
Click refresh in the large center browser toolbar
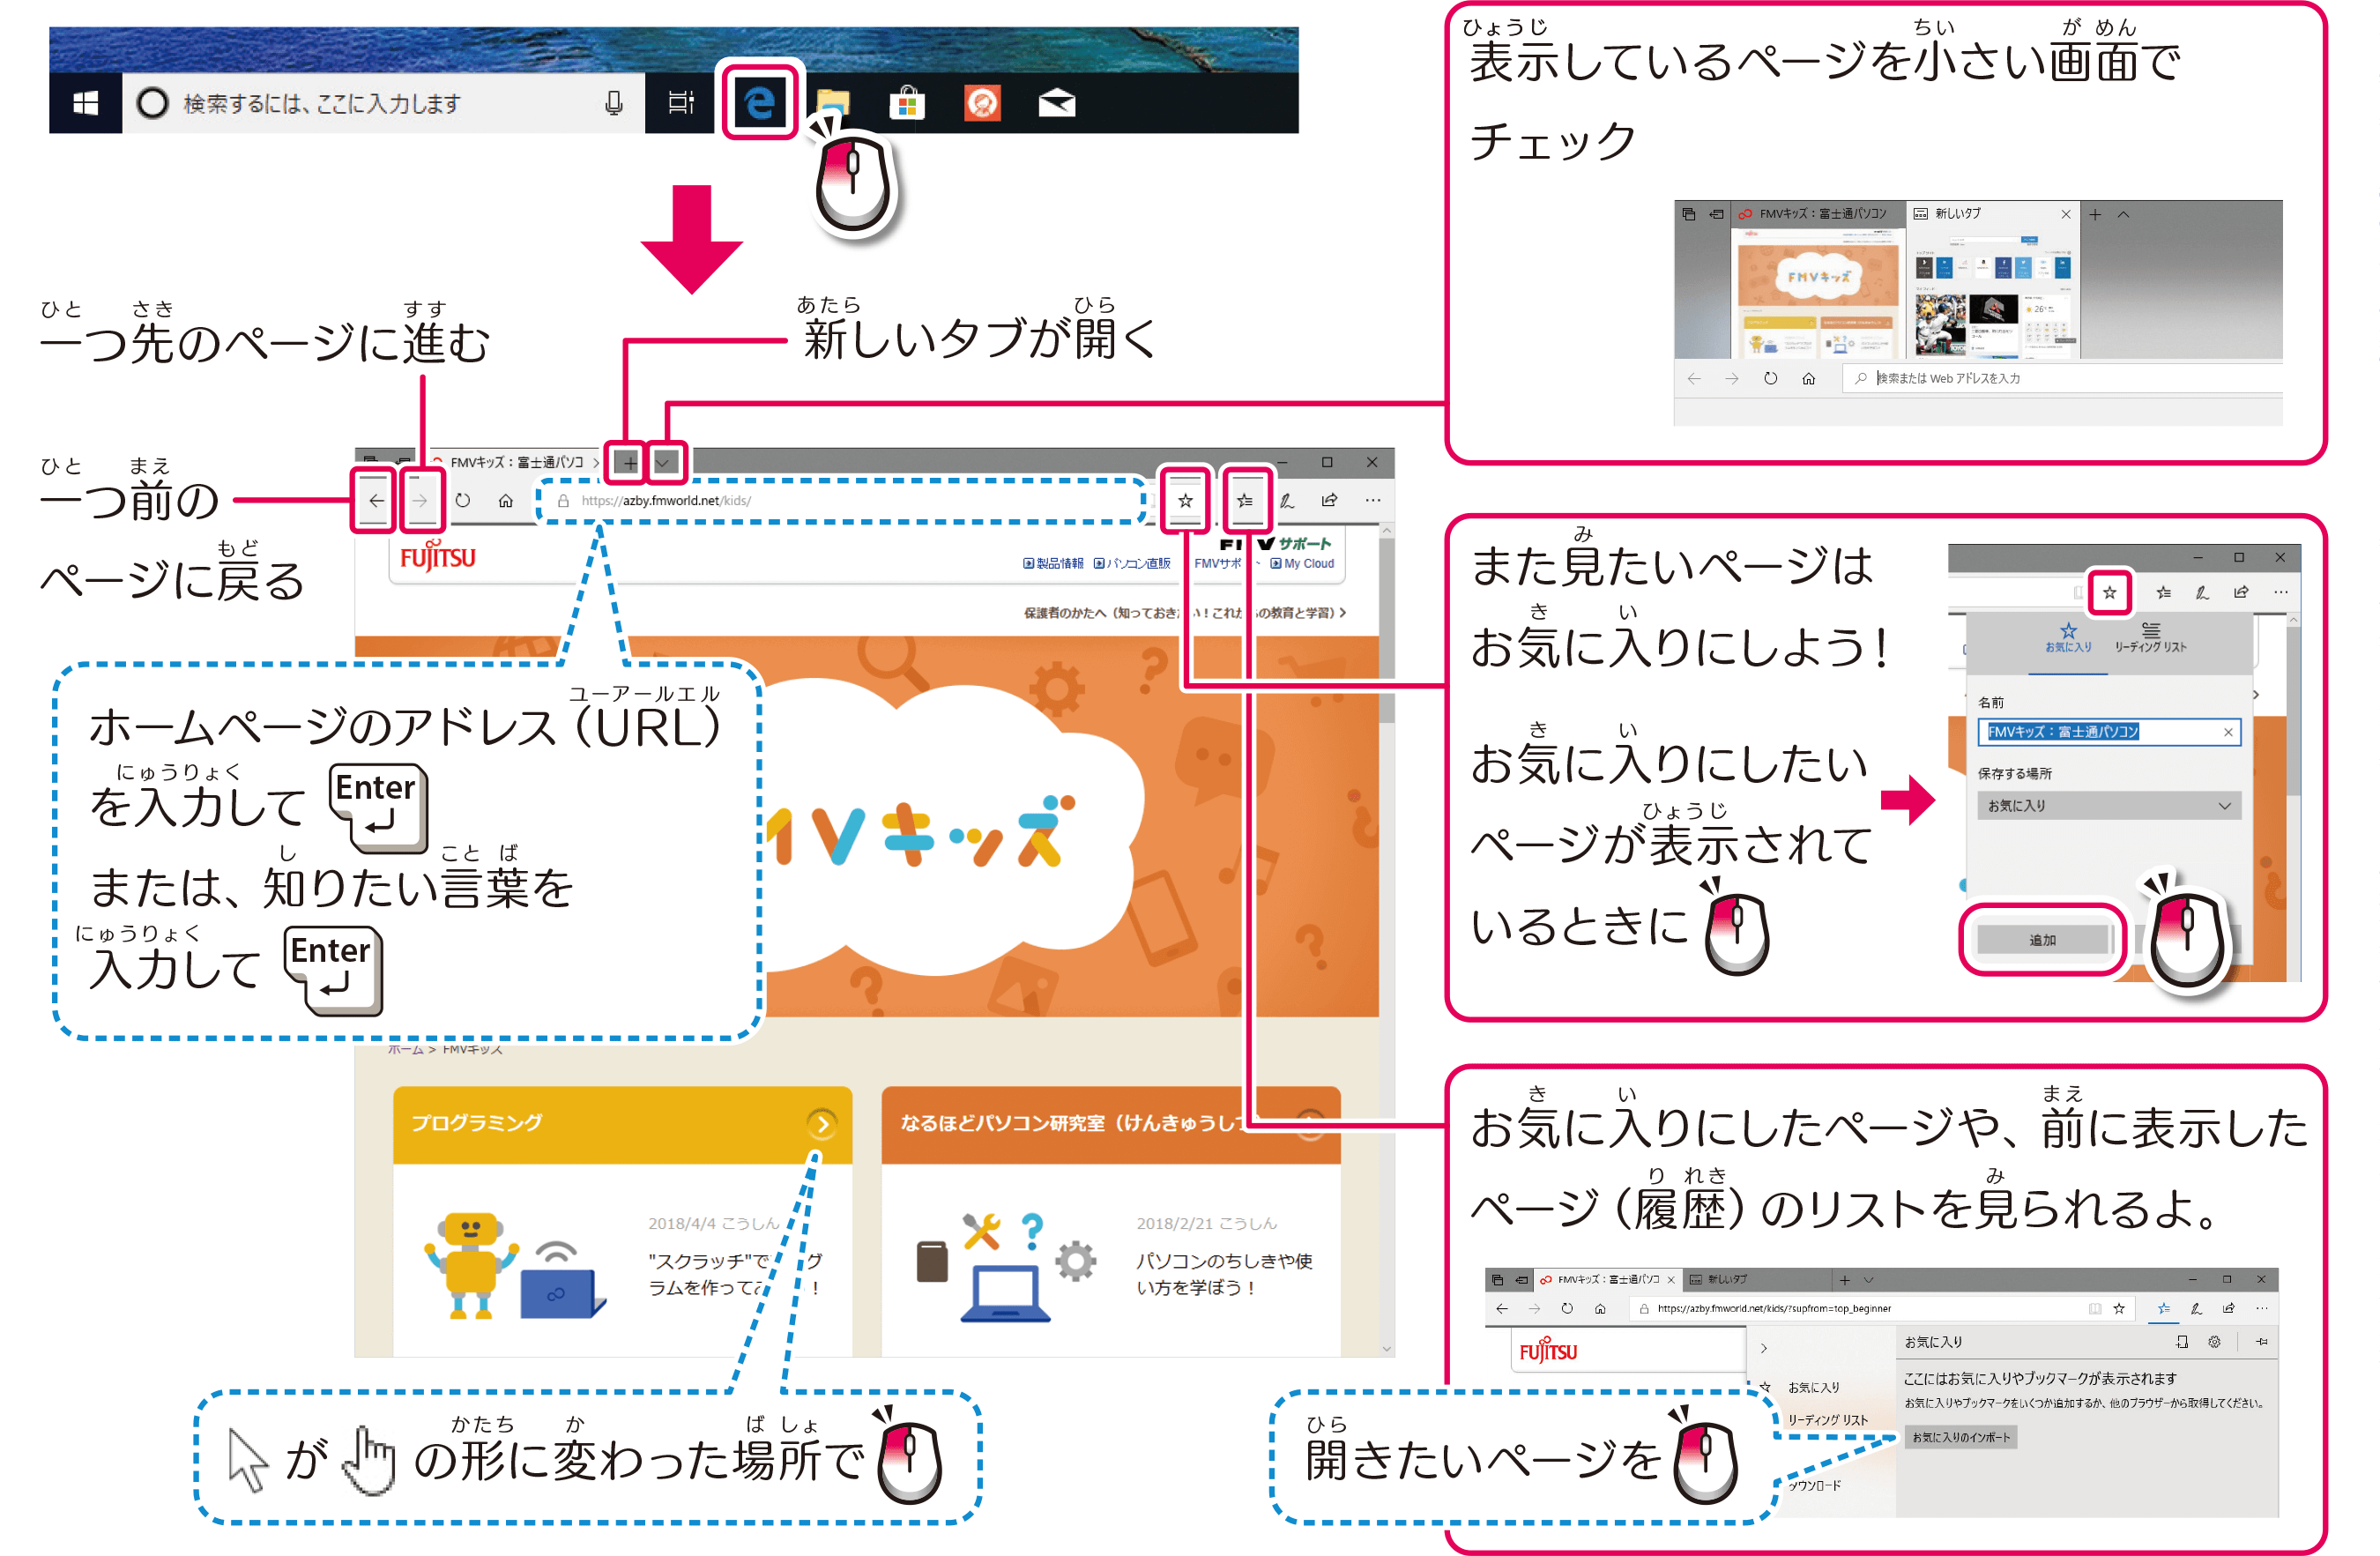pos(463,500)
